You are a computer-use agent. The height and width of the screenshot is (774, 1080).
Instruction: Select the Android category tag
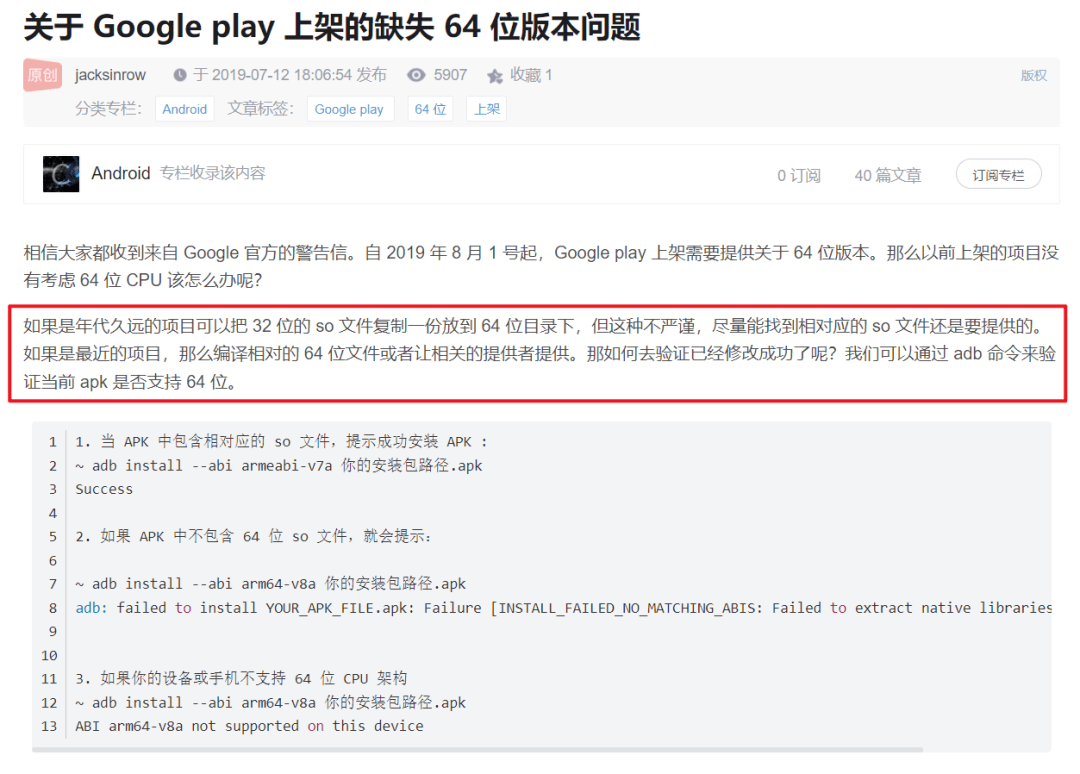[184, 108]
